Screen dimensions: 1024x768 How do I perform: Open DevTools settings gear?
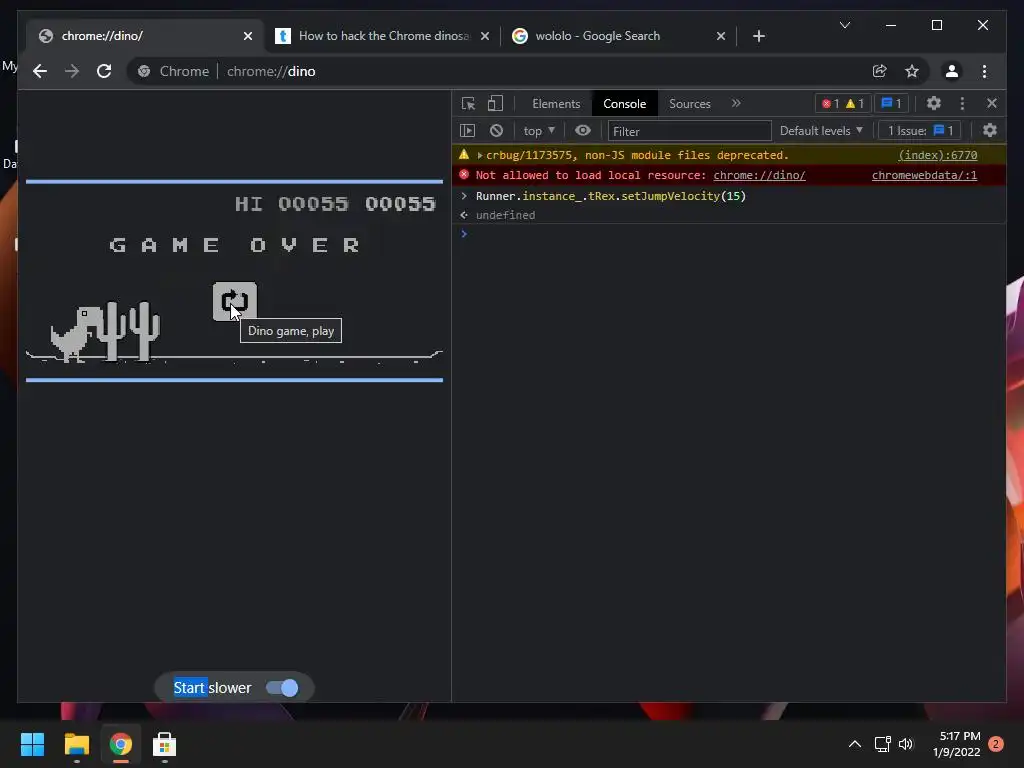pyautogui.click(x=934, y=103)
